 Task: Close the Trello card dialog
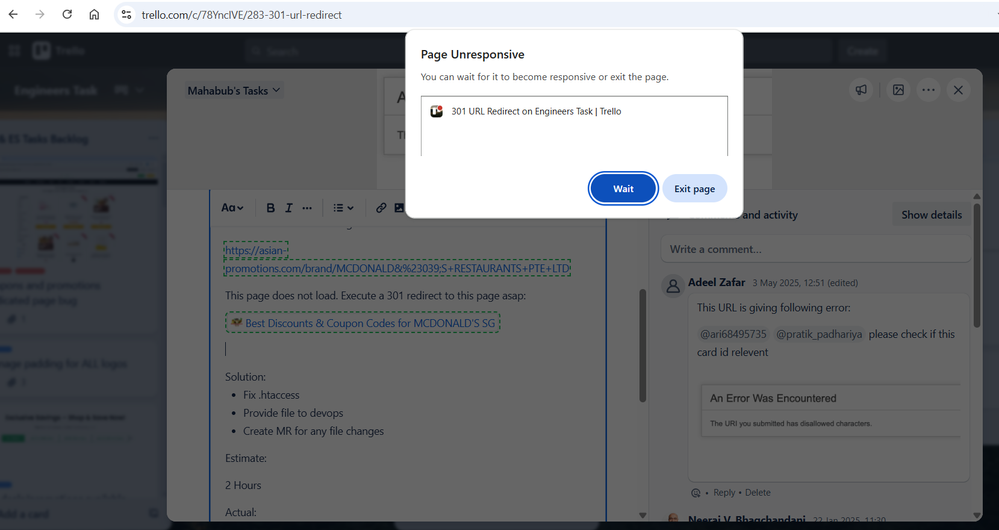[958, 90]
